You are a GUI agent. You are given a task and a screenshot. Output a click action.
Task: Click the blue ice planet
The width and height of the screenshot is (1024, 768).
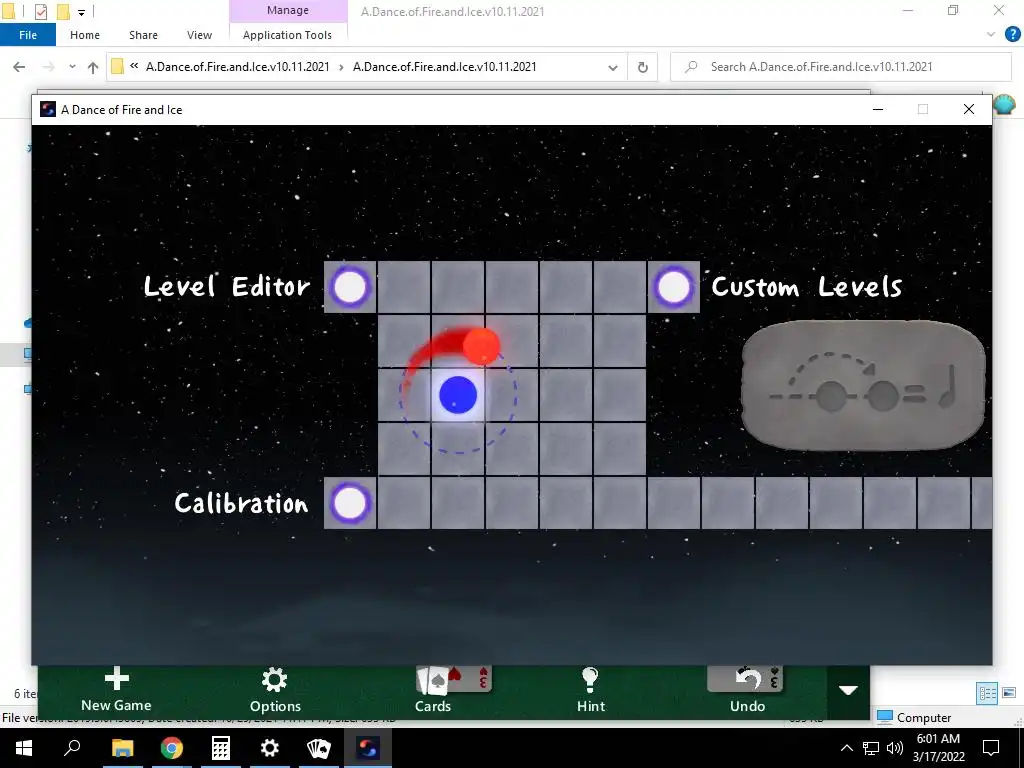pos(458,395)
